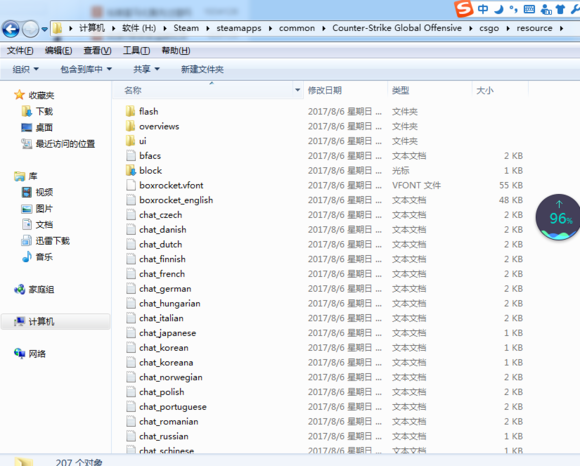This screenshot has height=466, width=580.
Task: Click the Homegroup icon in sidebar
Action: [20, 289]
